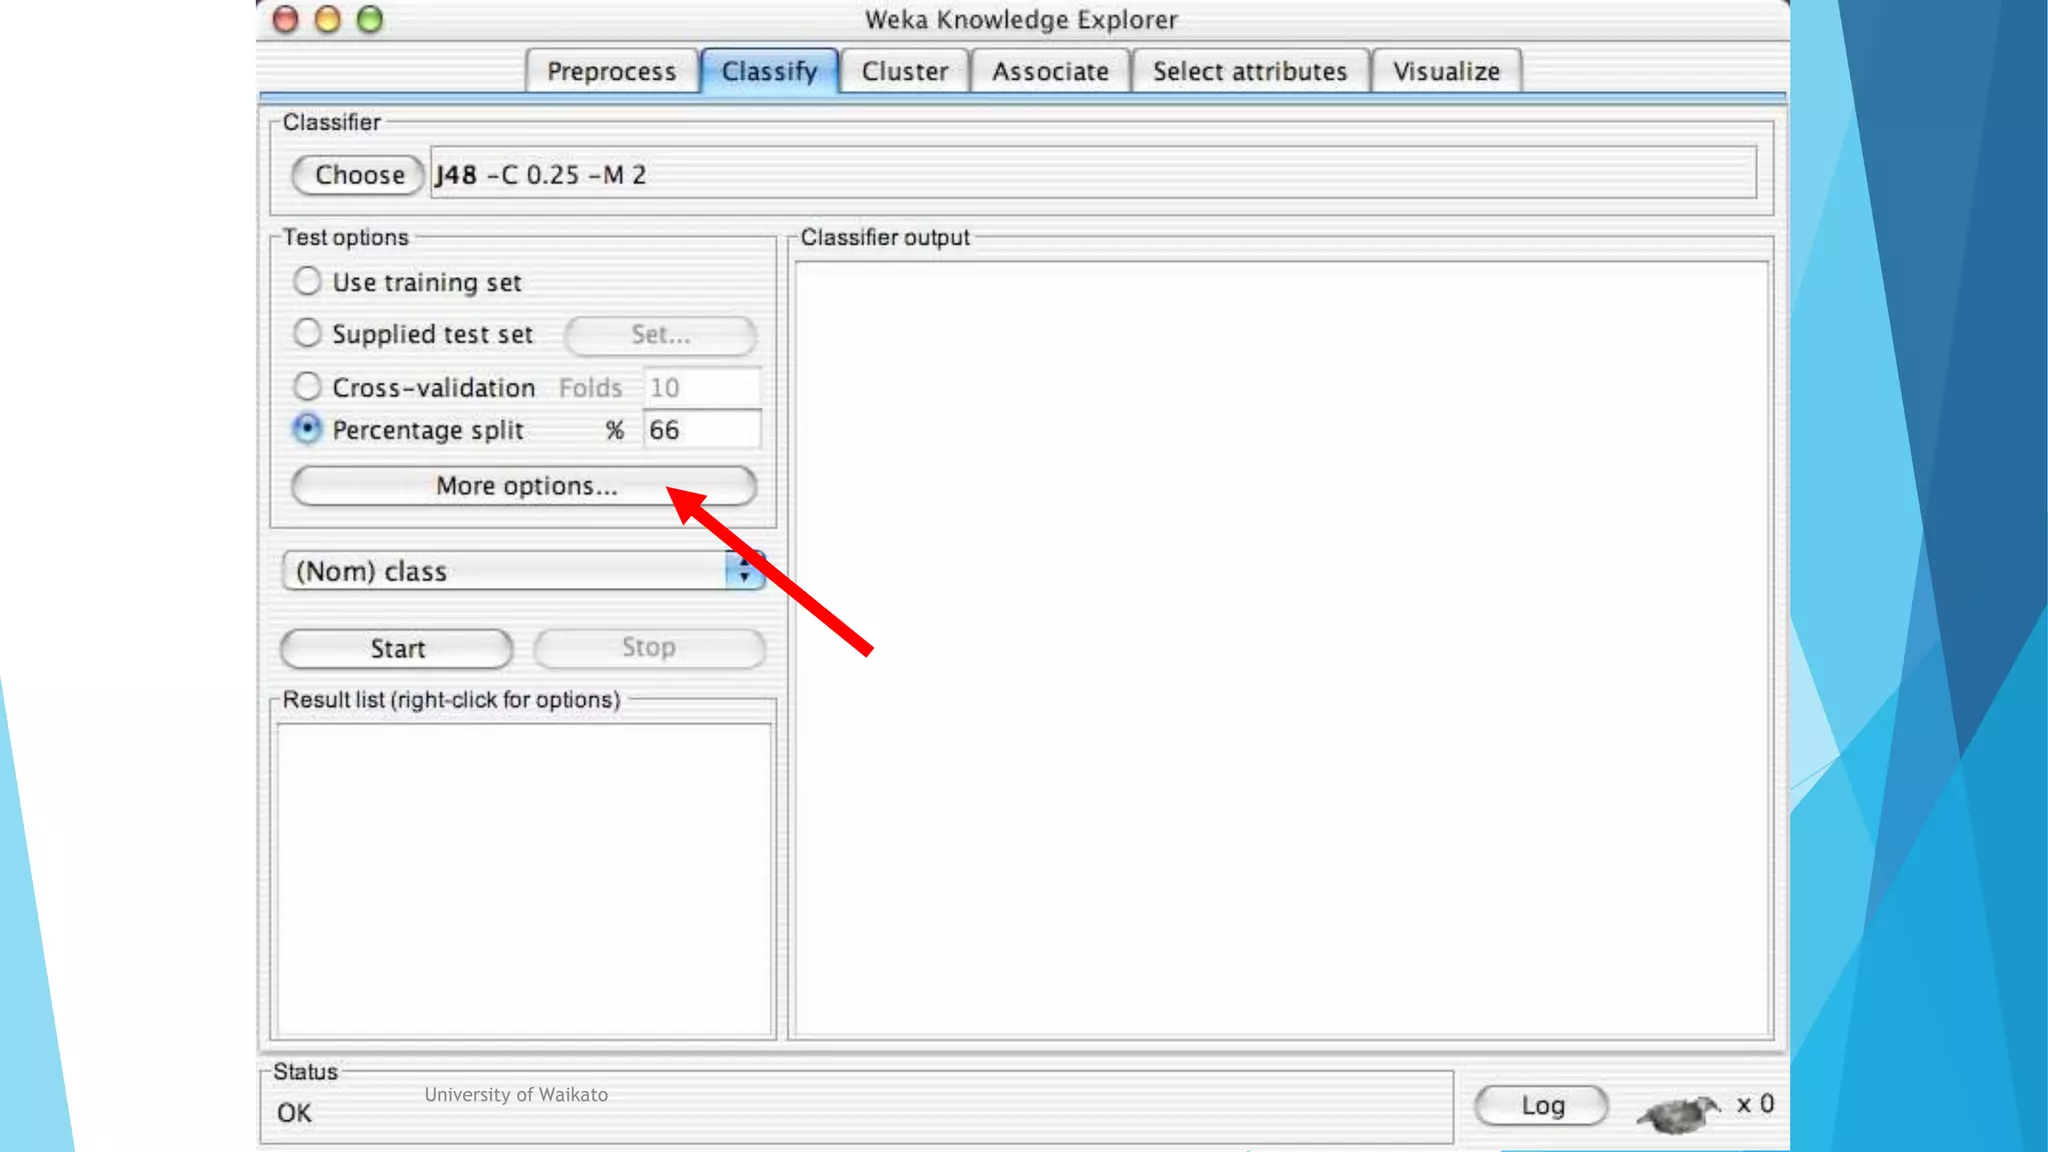Switch to the Preprocess tab
This screenshot has width=2048, height=1152.
tap(611, 71)
